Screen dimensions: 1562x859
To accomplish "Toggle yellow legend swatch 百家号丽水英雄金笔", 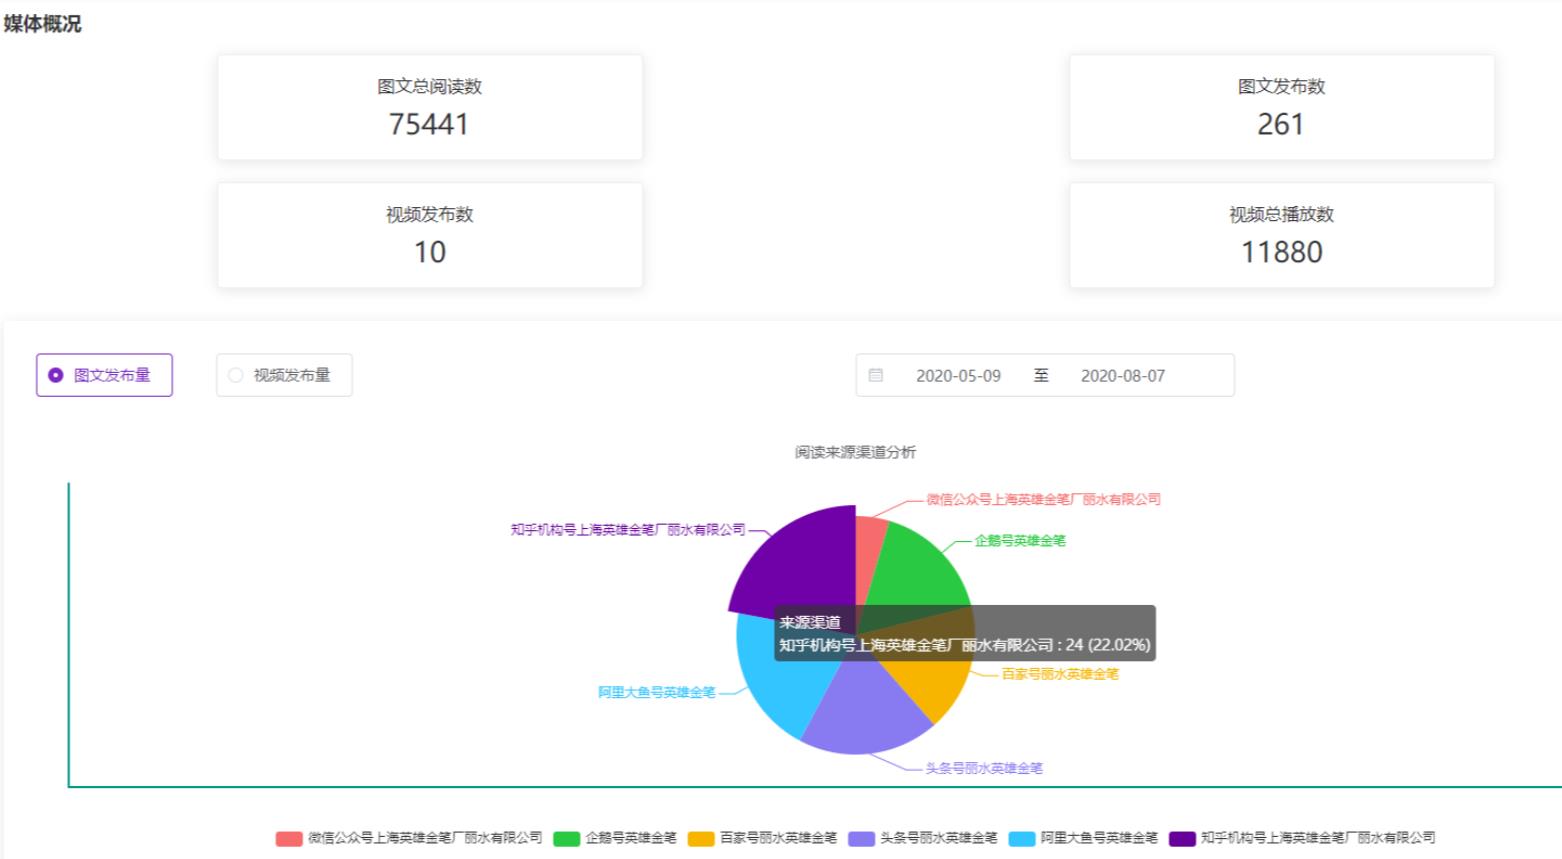I will click(x=701, y=838).
